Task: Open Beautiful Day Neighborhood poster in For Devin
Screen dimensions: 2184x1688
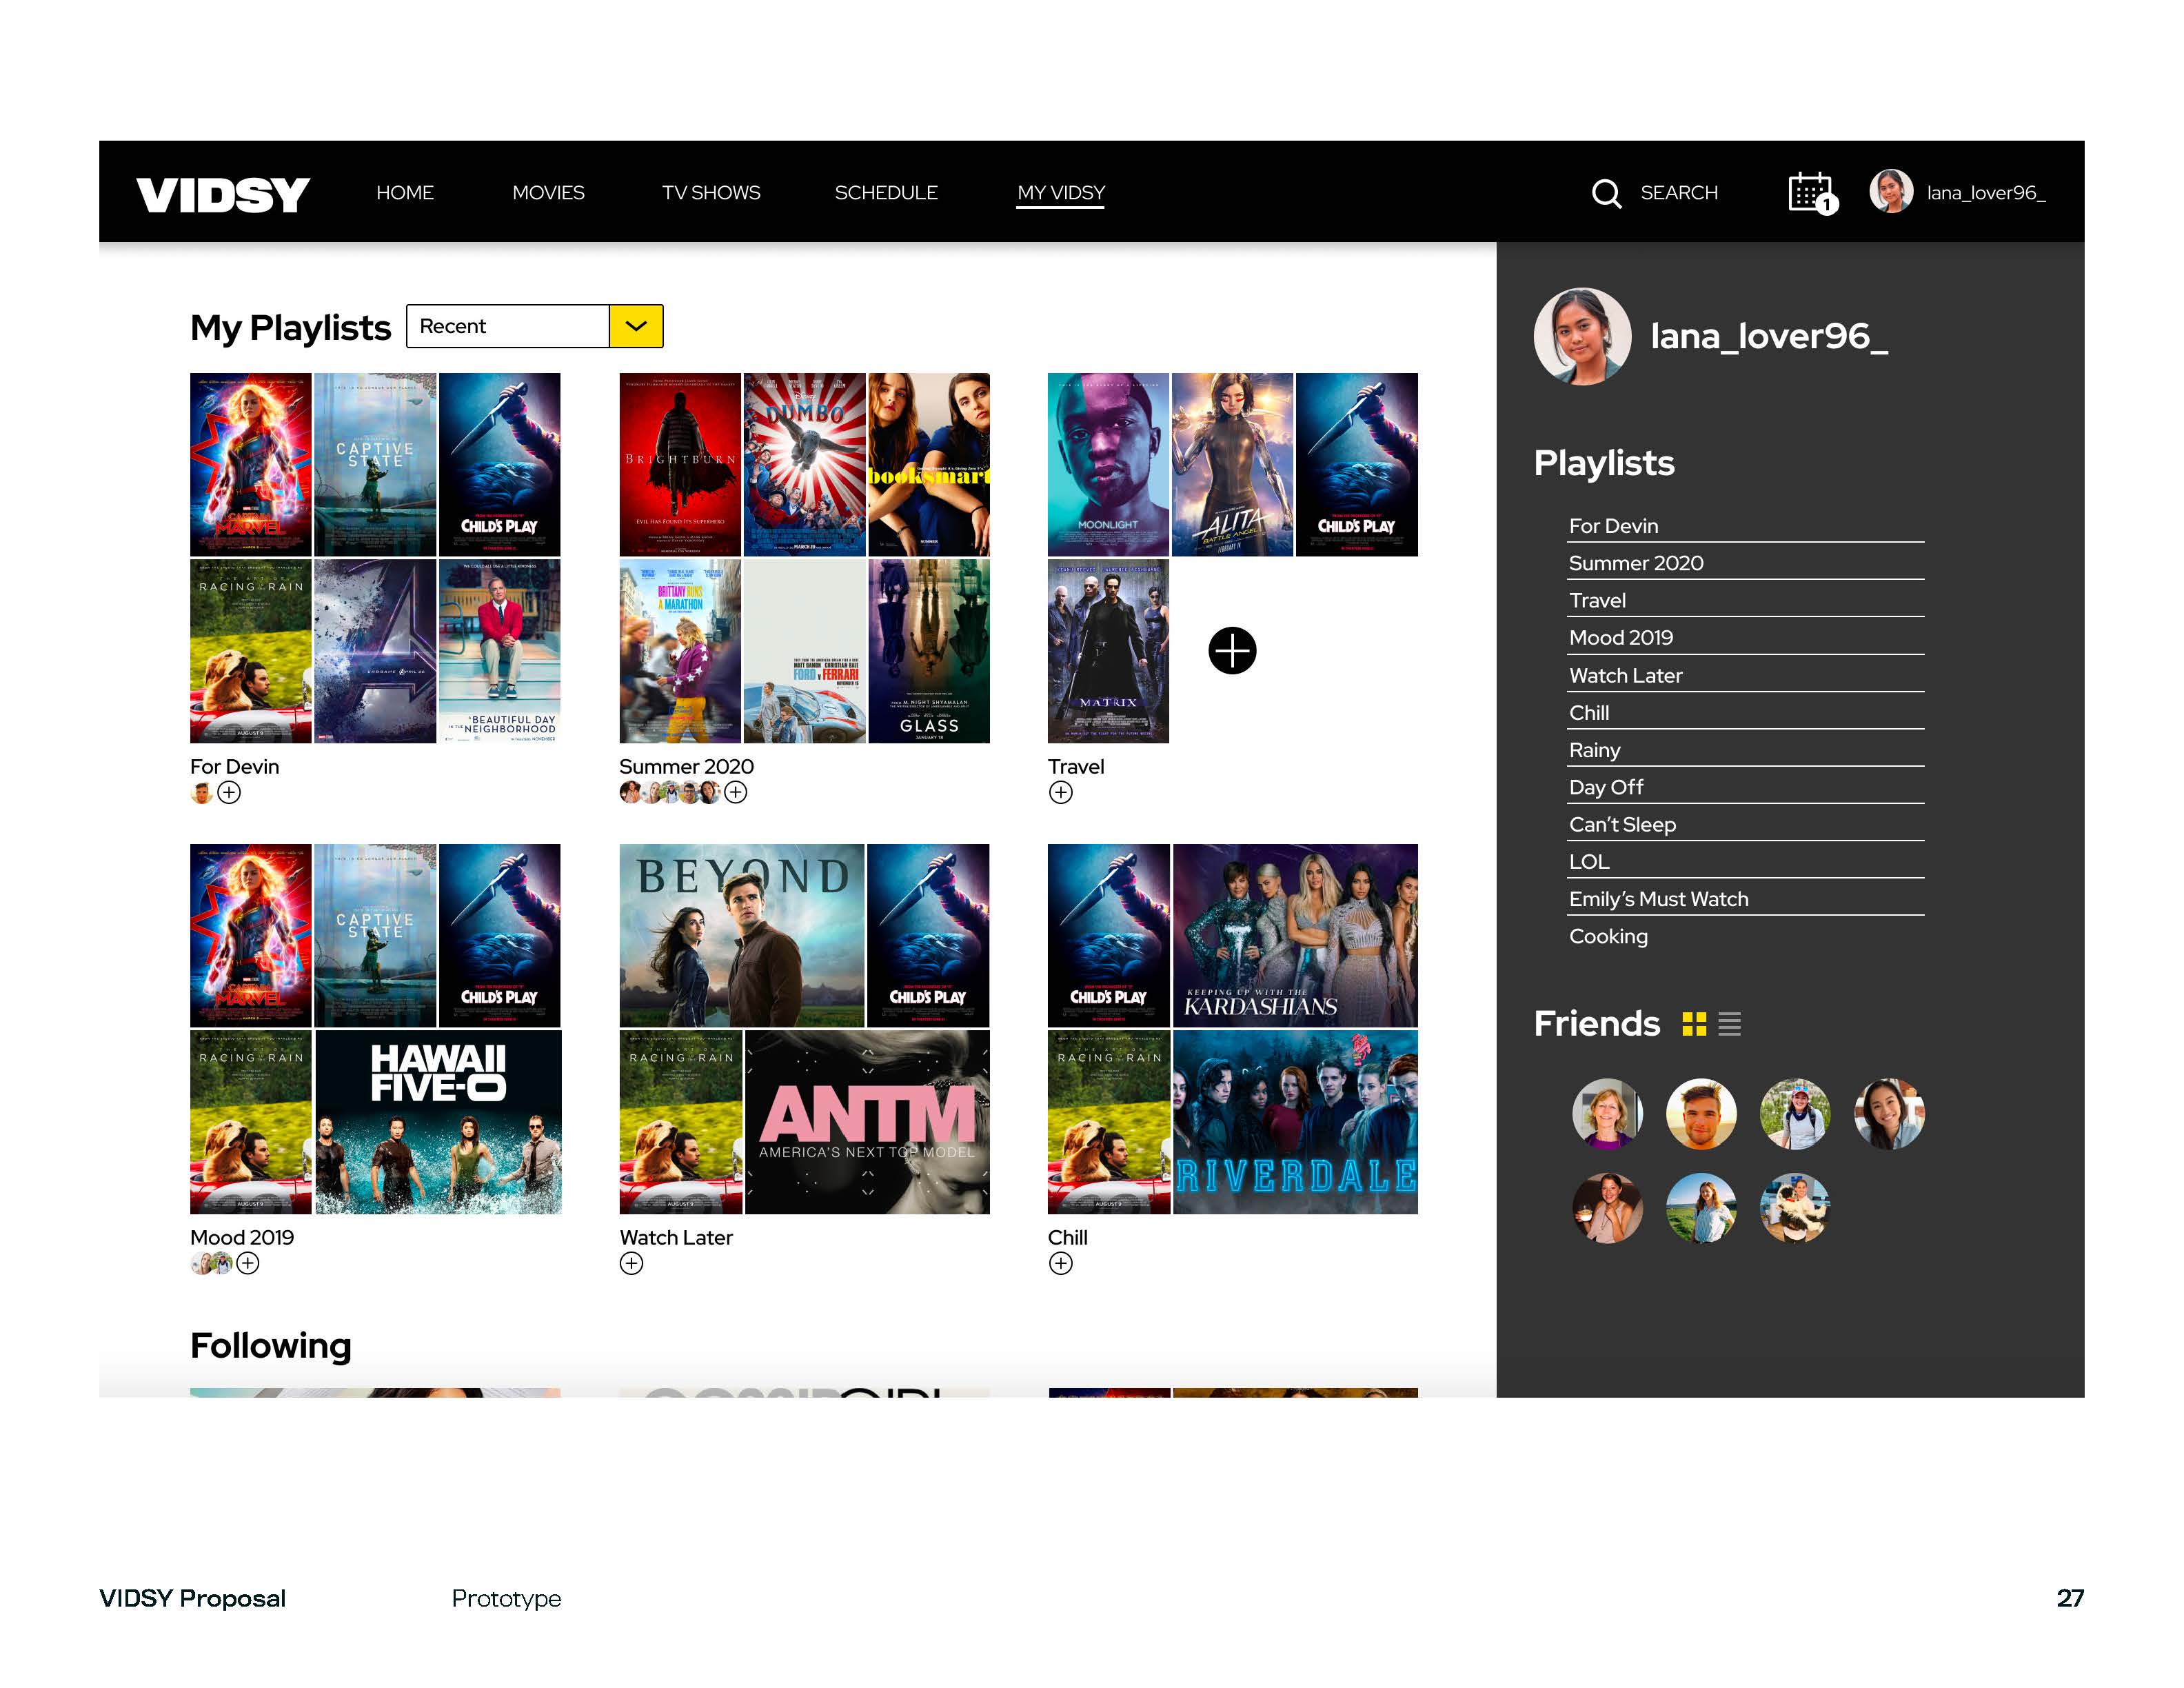Action: (500, 651)
